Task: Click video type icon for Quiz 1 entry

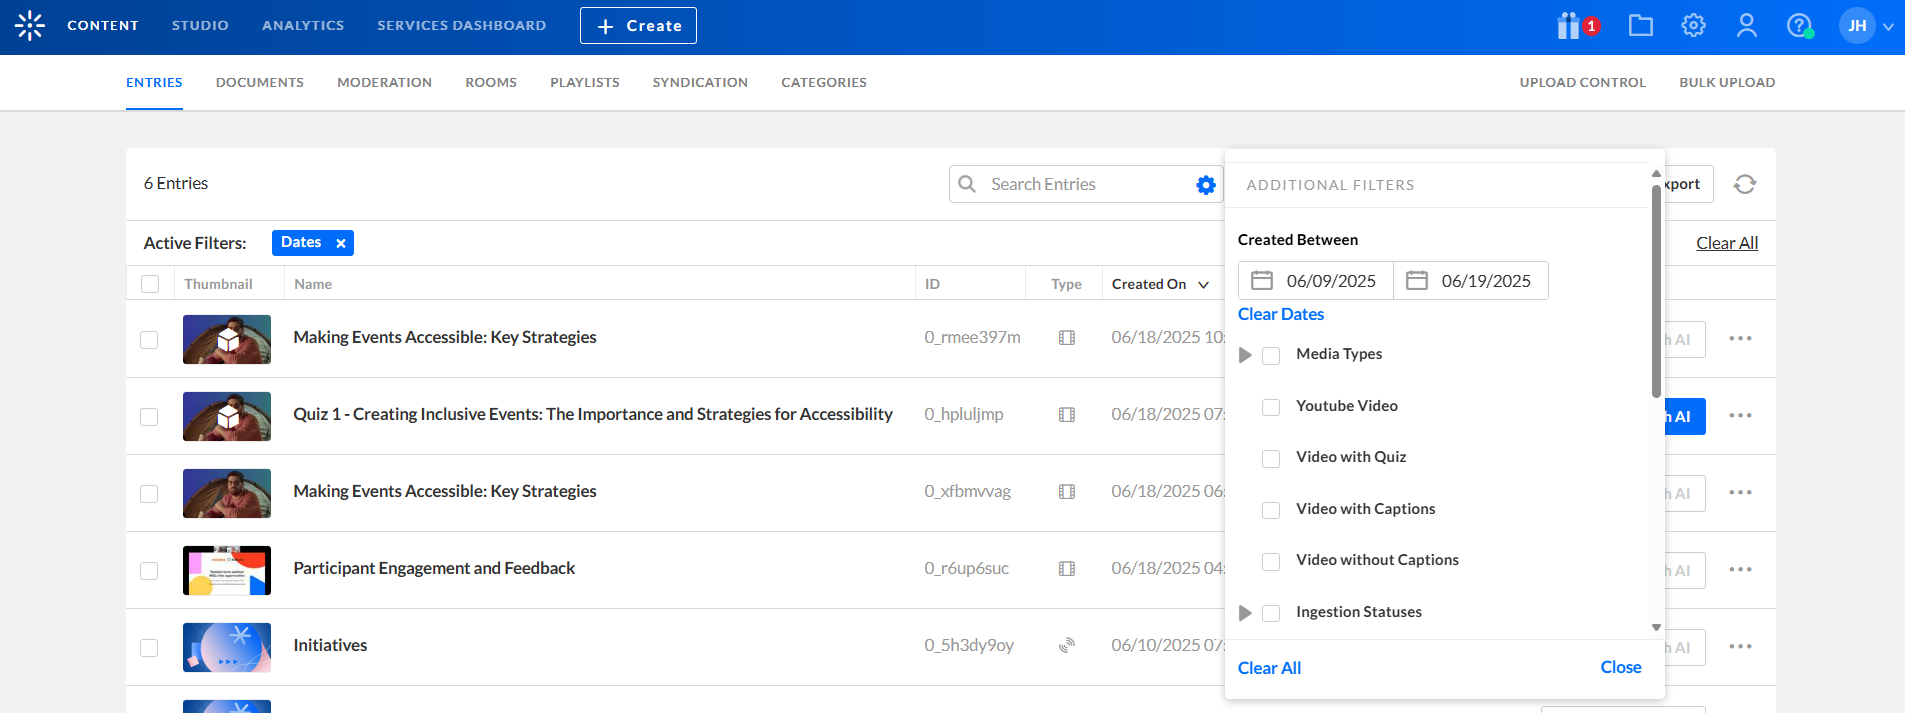Action: coord(1067,415)
